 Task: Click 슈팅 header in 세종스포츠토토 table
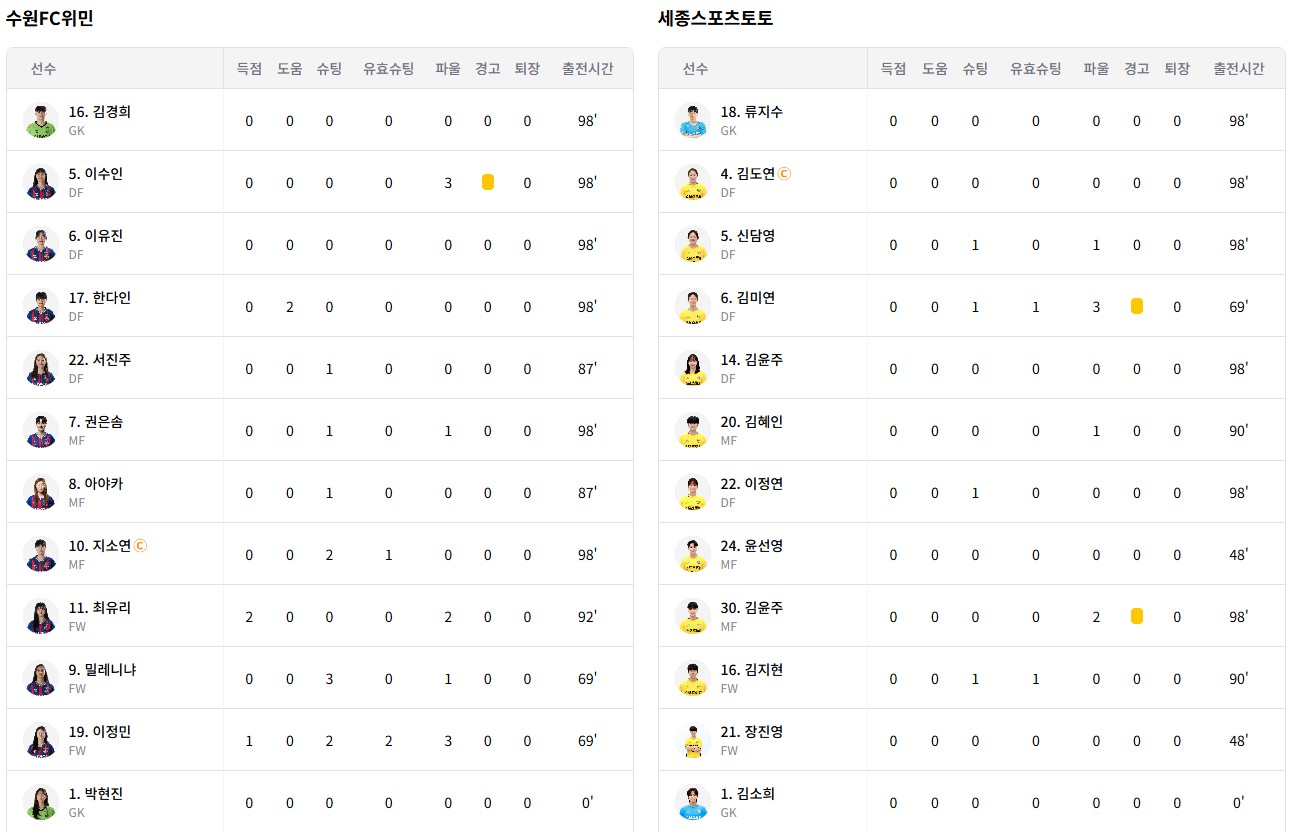click(x=975, y=69)
